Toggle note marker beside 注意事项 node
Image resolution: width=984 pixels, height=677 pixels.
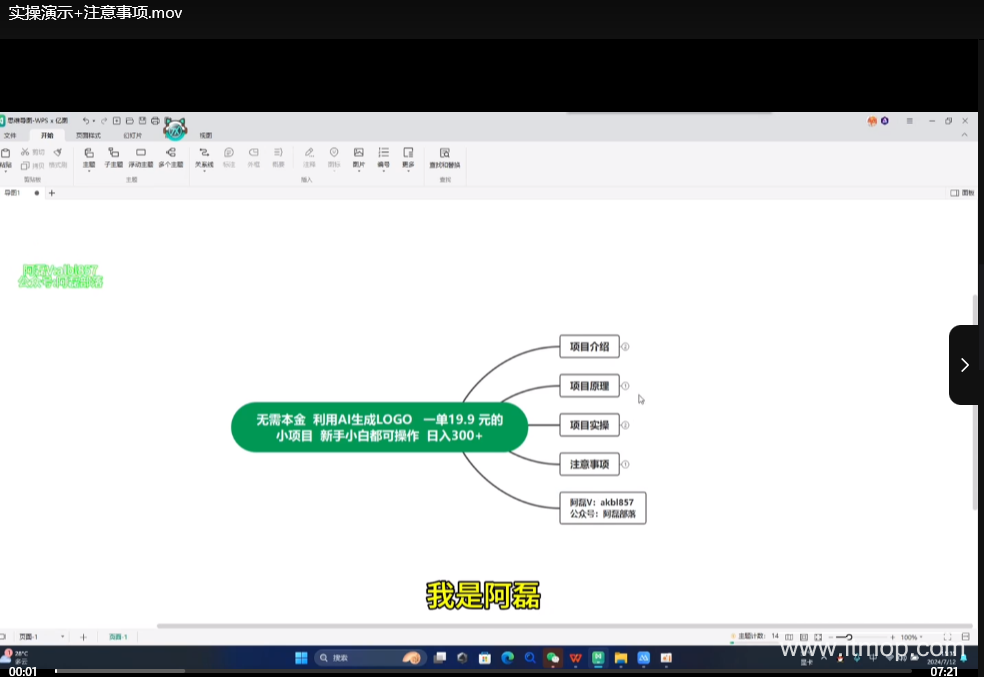coord(625,464)
